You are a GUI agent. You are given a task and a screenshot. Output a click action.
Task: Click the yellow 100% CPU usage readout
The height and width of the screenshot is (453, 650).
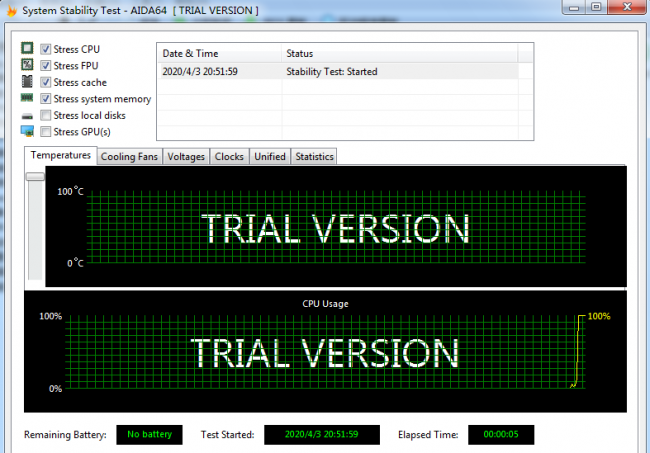coord(599,316)
